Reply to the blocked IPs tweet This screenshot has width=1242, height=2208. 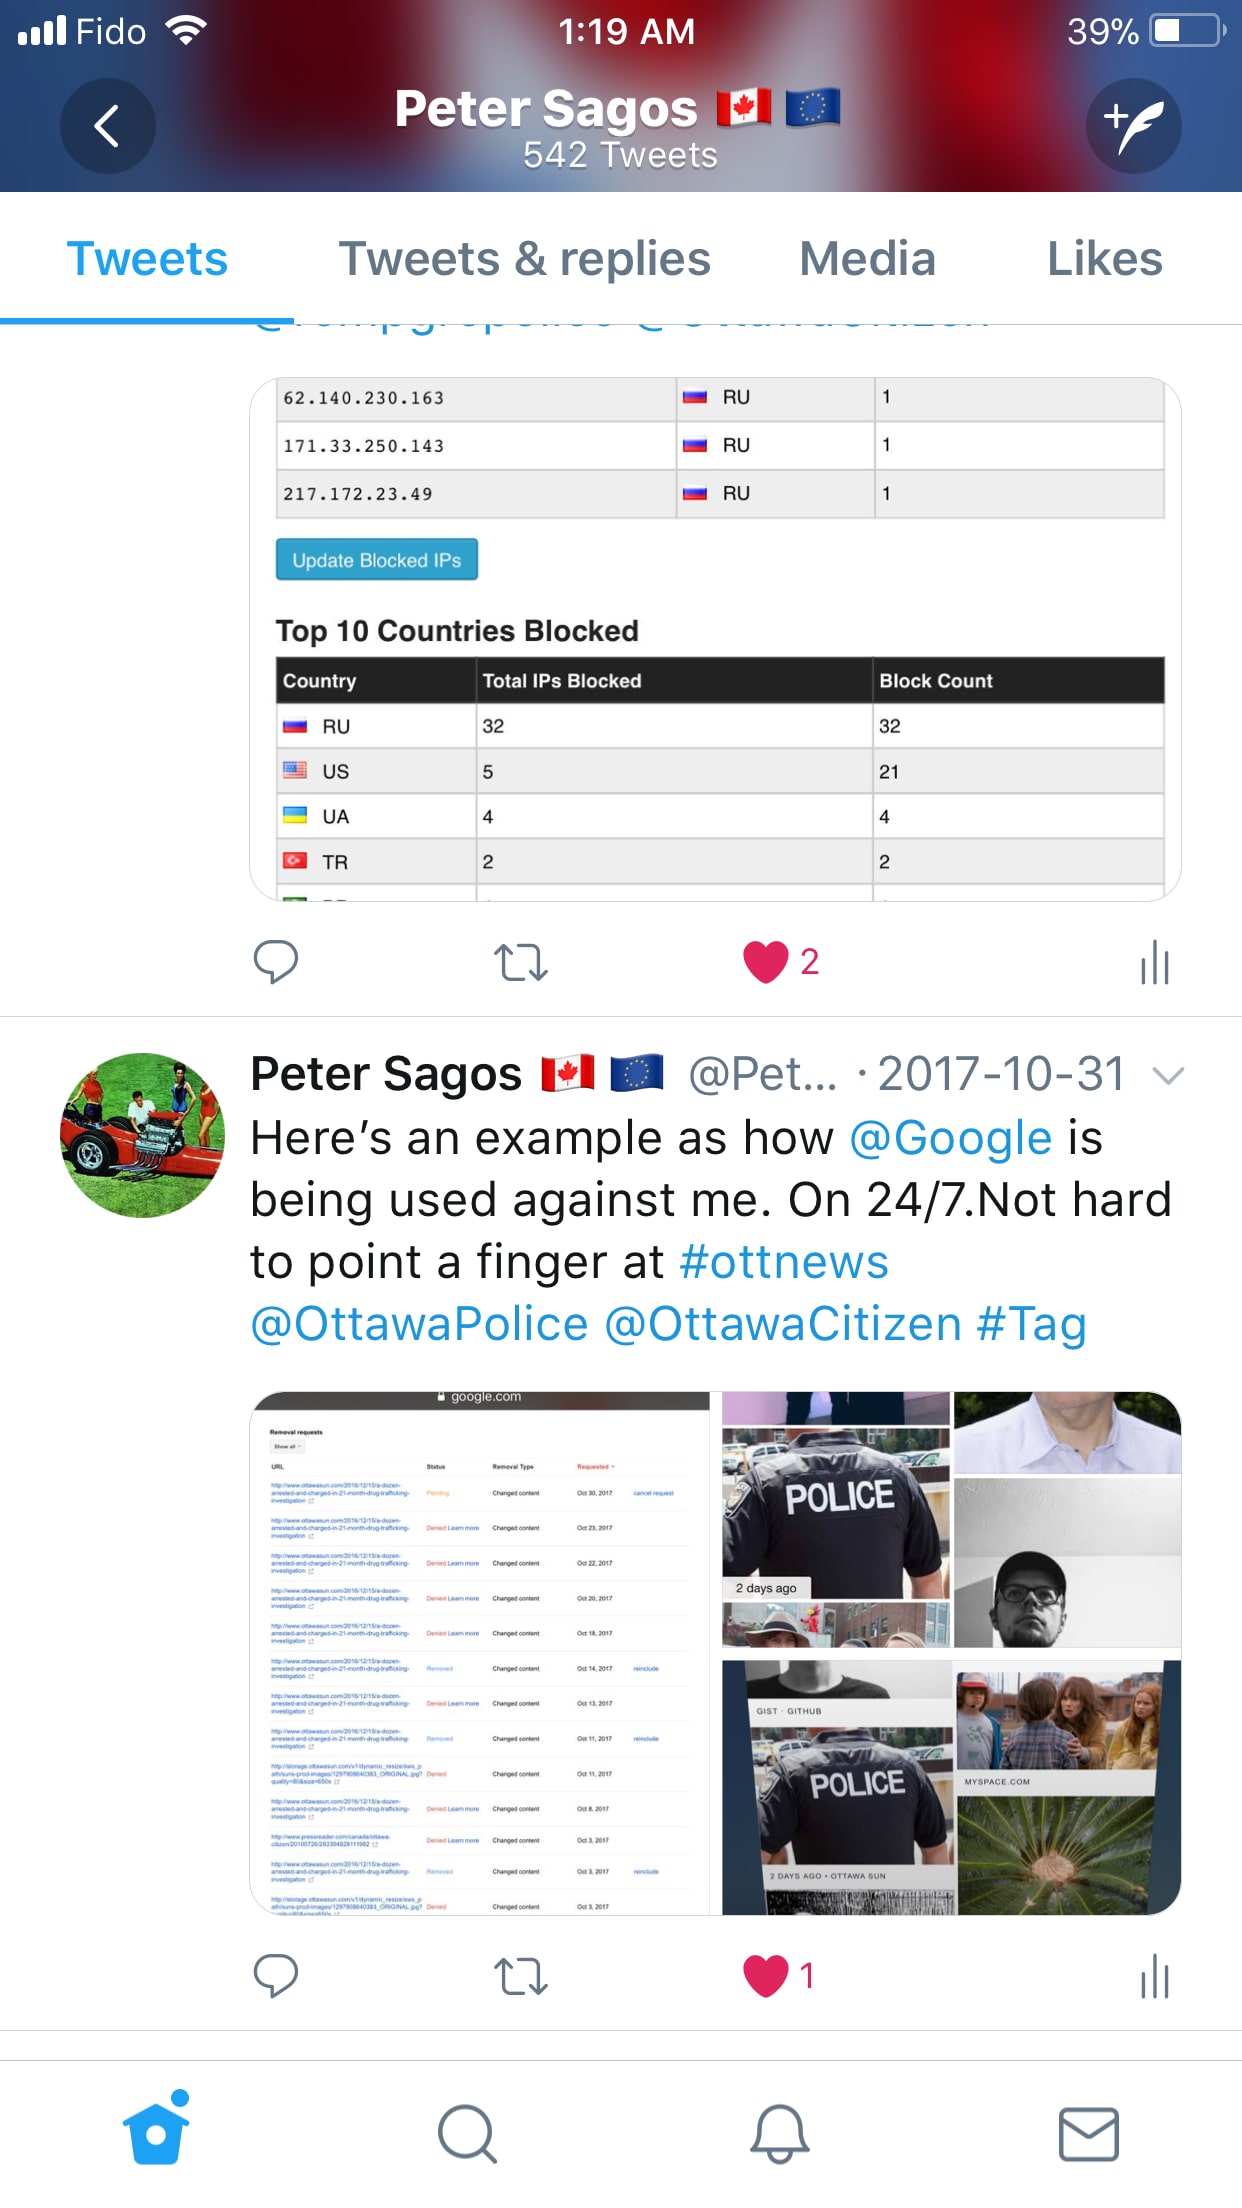point(276,962)
